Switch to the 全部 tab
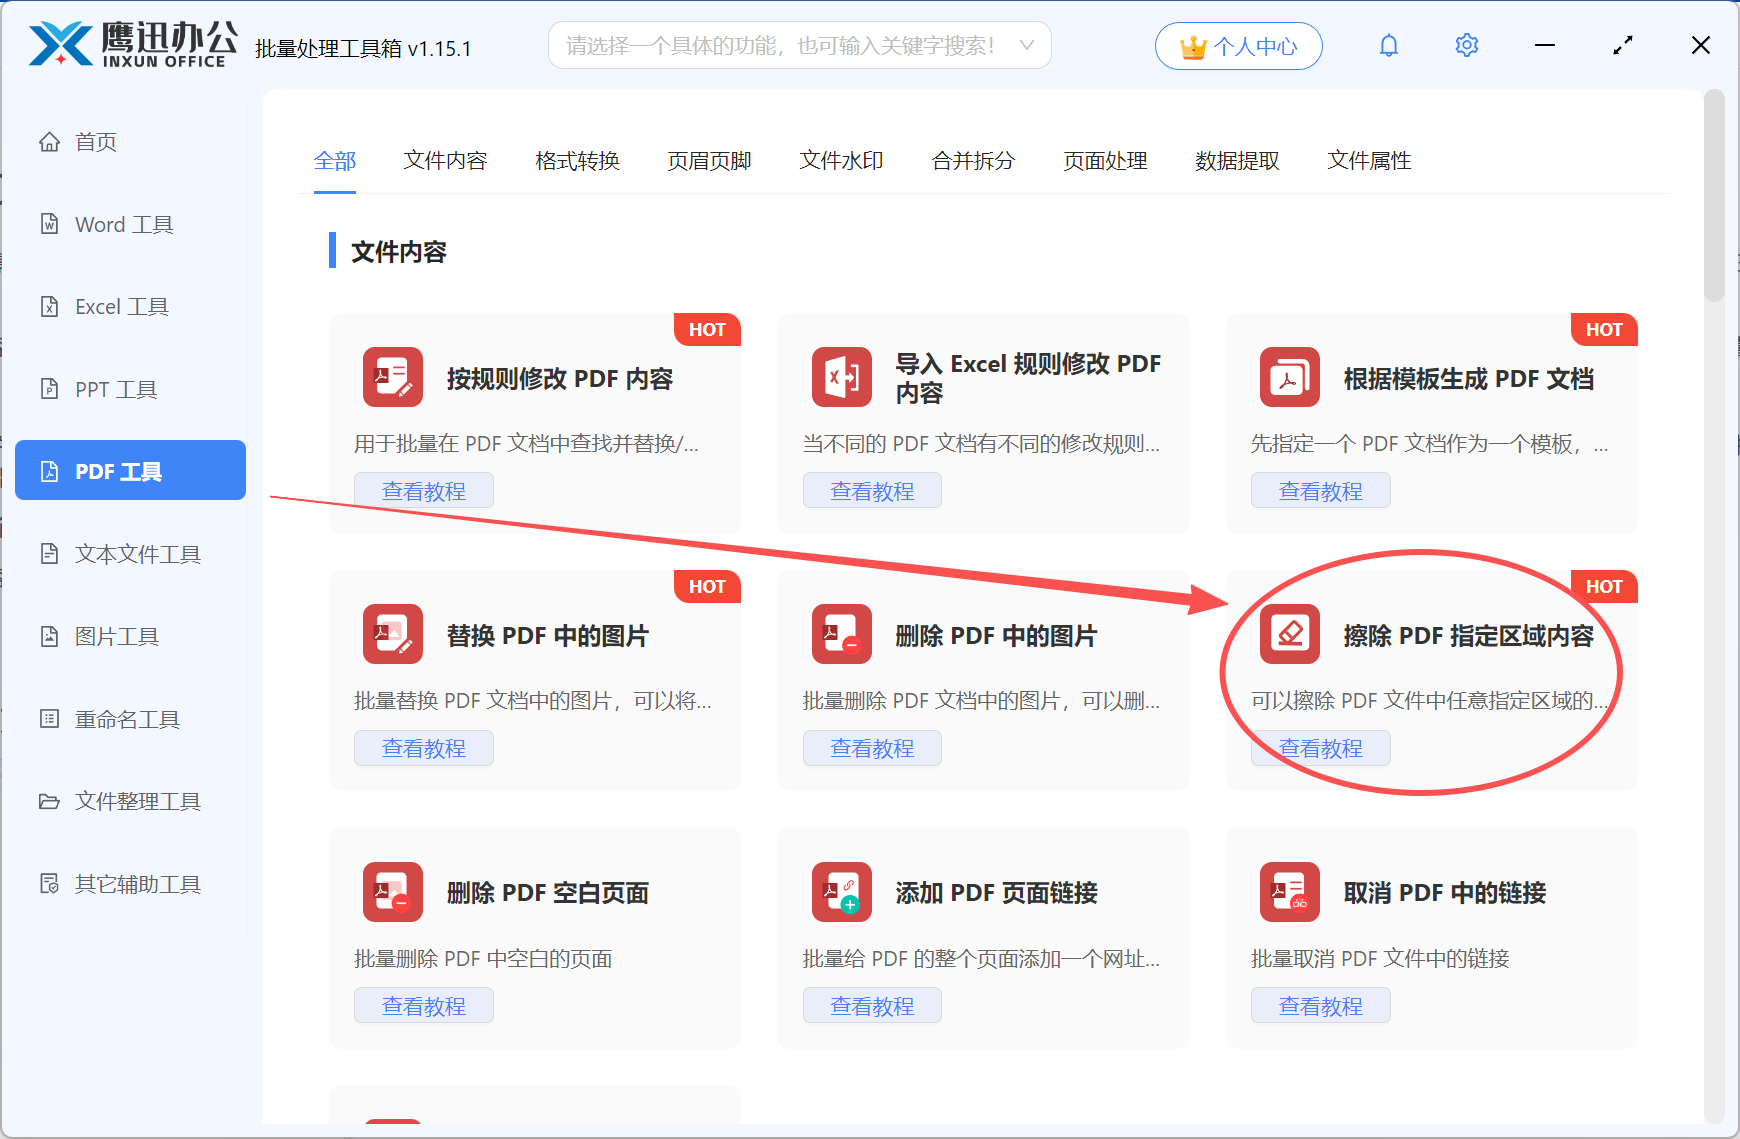The image size is (1740, 1139). click(335, 161)
